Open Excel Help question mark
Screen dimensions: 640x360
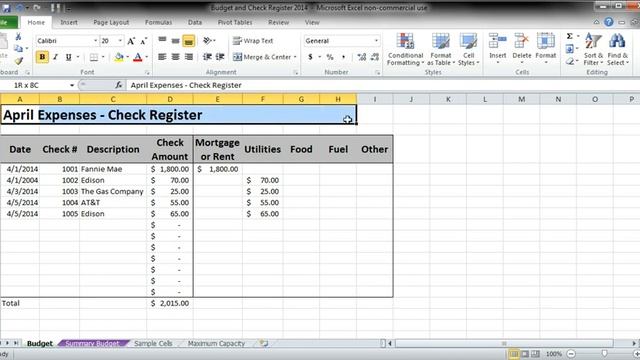pyautogui.click(x=609, y=22)
